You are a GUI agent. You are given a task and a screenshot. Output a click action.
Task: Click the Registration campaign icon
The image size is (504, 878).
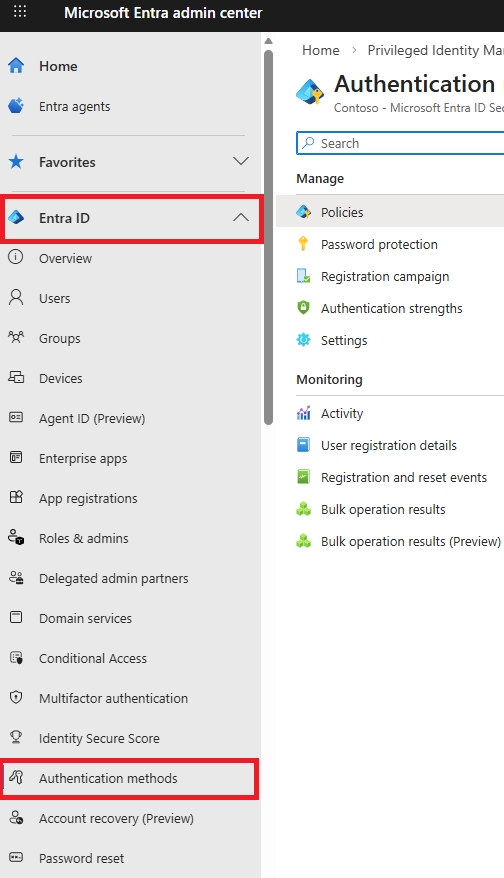coord(303,275)
